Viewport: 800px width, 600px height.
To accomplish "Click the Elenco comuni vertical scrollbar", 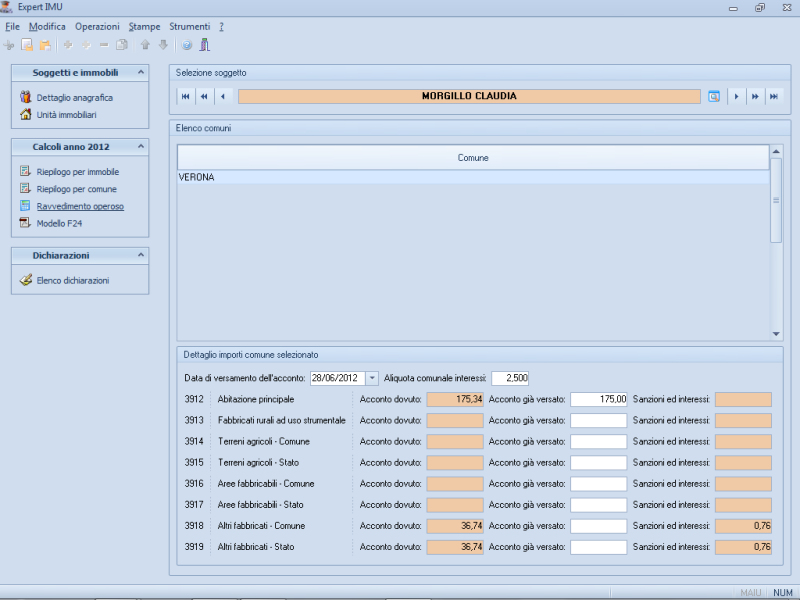I will coord(776,200).
